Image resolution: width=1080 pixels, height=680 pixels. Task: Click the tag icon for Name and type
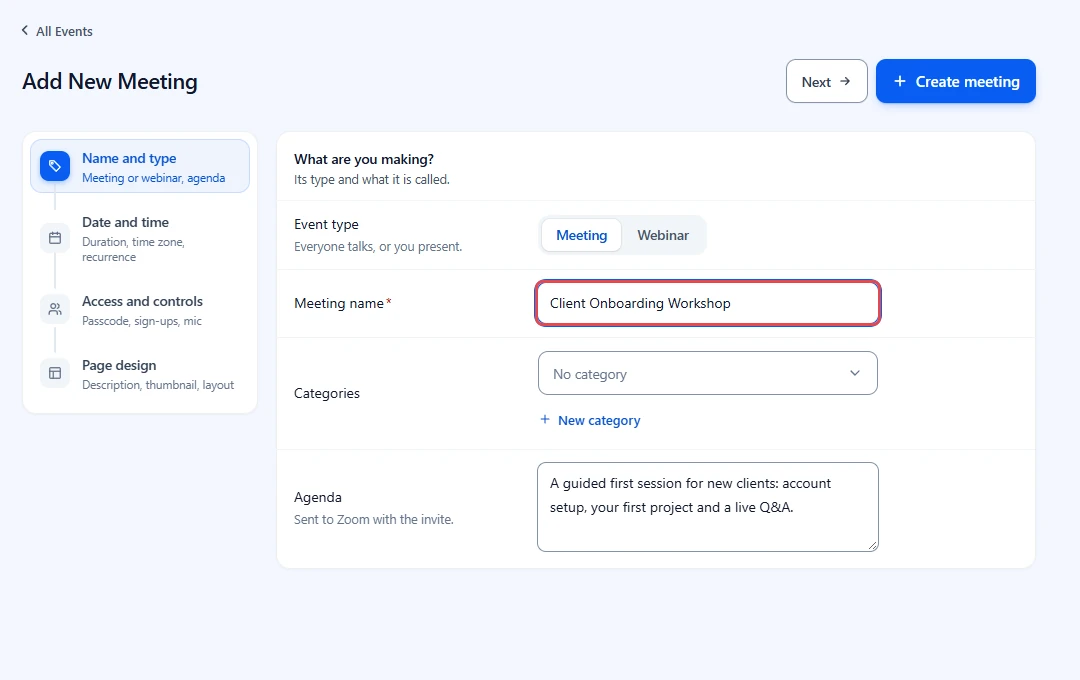55,166
